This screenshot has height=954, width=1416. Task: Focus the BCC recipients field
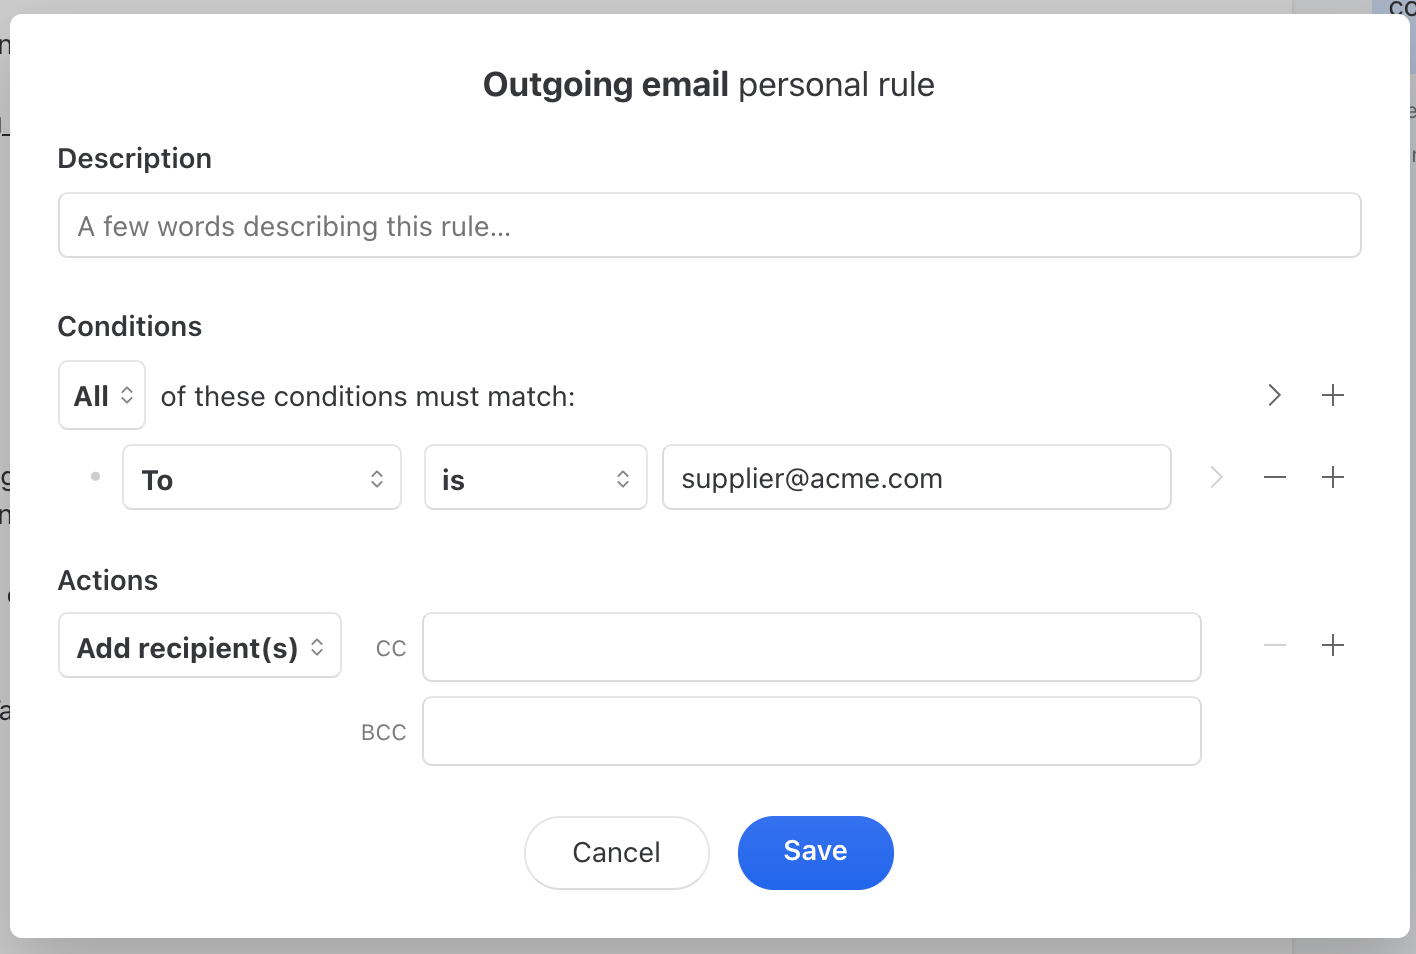[811, 731]
